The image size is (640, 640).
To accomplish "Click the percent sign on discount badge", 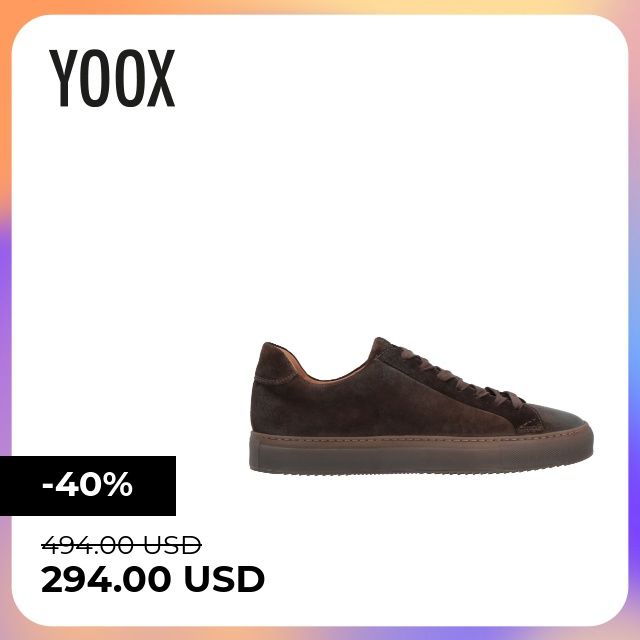I will tap(118, 484).
